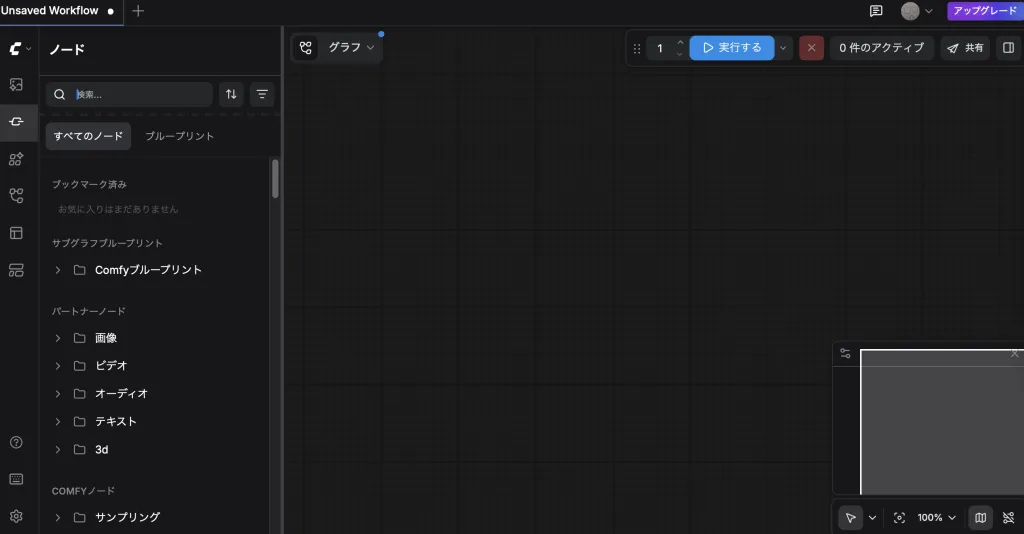The height and width of the screenshot is (534, 1024).
Task: Toggle the minimap visibility button
Action: click(980, 517)
